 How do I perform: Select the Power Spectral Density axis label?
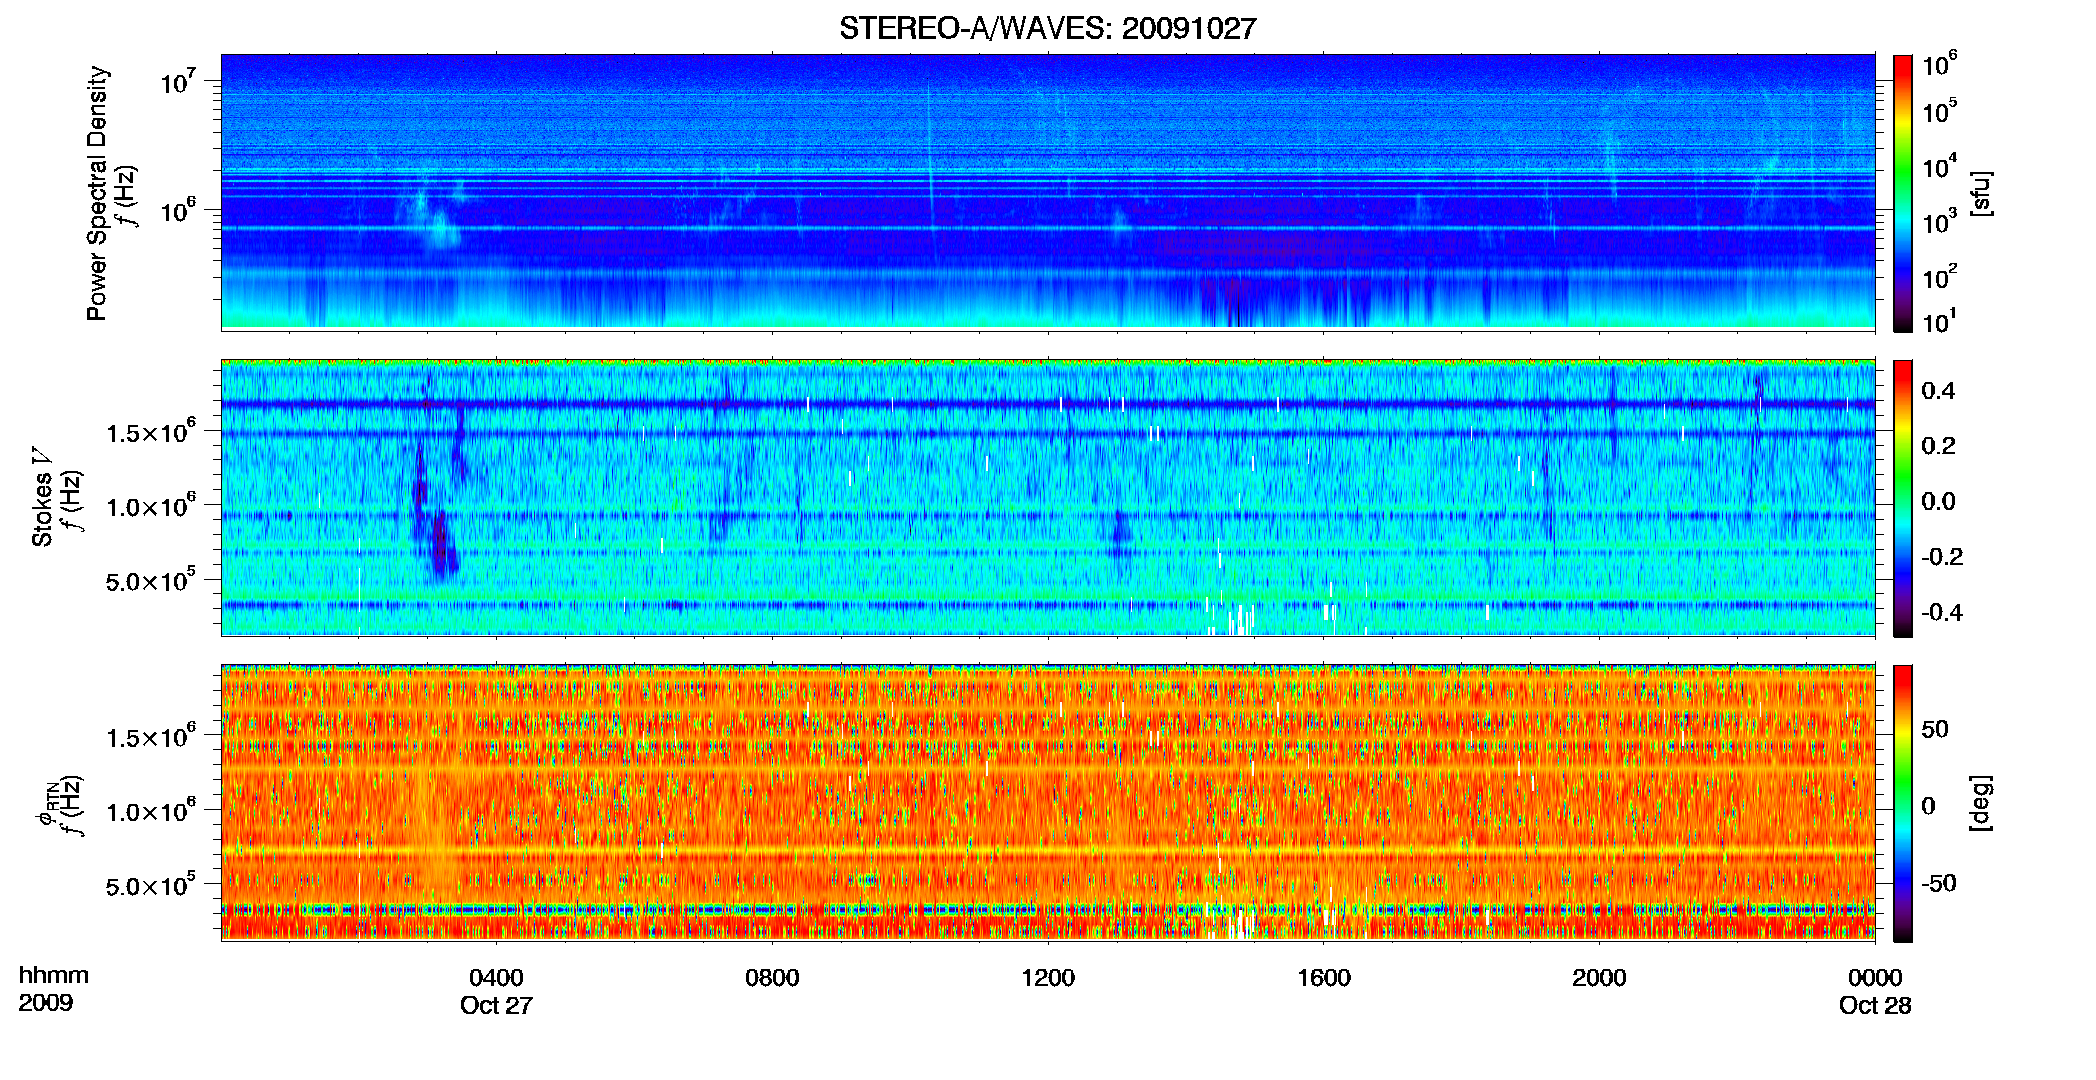point(97,194)
